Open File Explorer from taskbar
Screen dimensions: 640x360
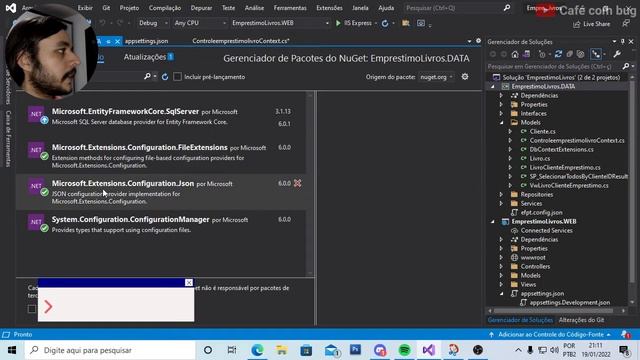(282, 350)
